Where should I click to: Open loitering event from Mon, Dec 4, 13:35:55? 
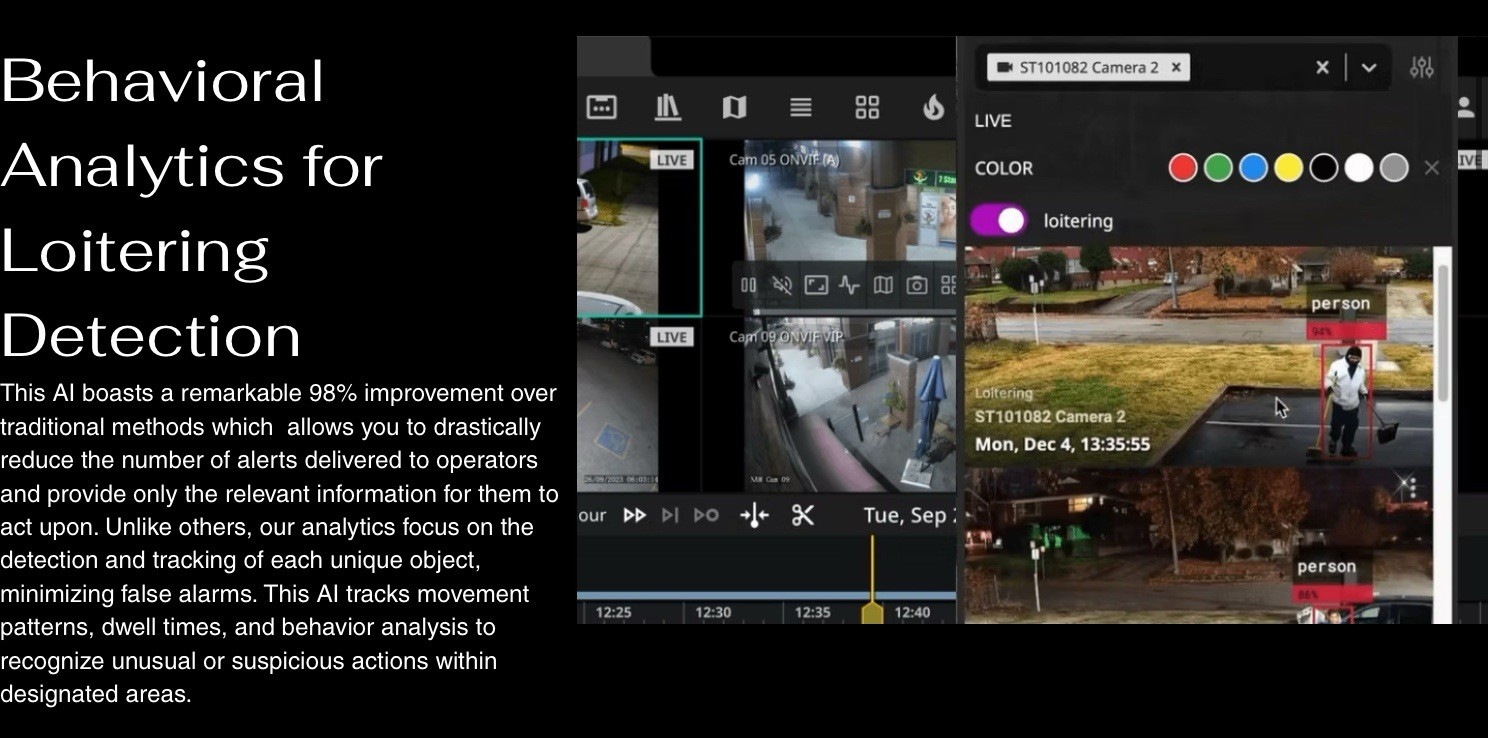[x=1198, y=356]
